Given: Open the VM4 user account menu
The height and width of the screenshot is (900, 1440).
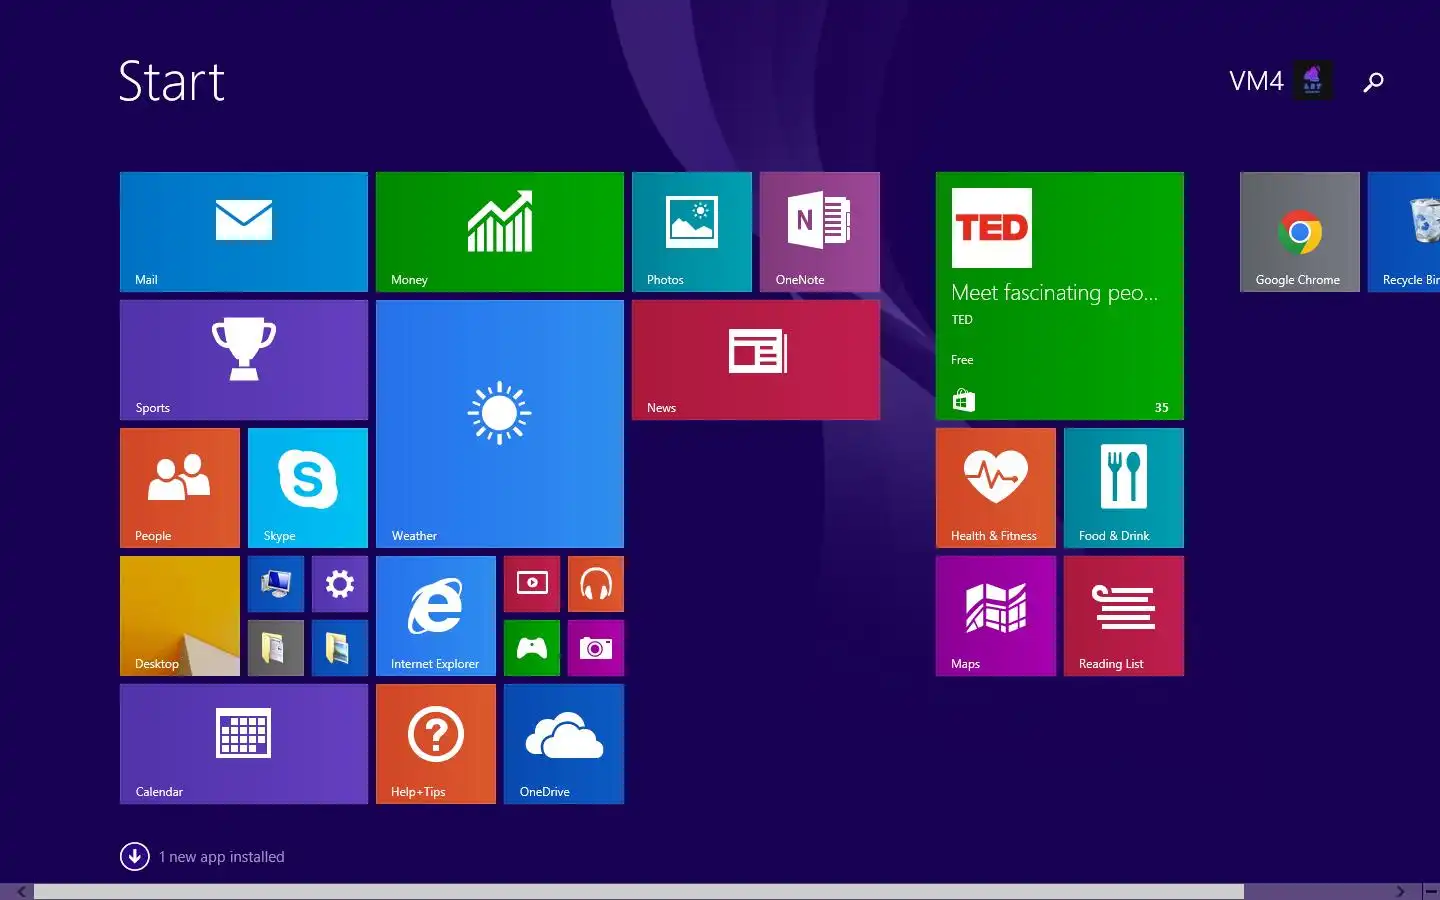Looking at the screenshot, I should coord(1281,81).
